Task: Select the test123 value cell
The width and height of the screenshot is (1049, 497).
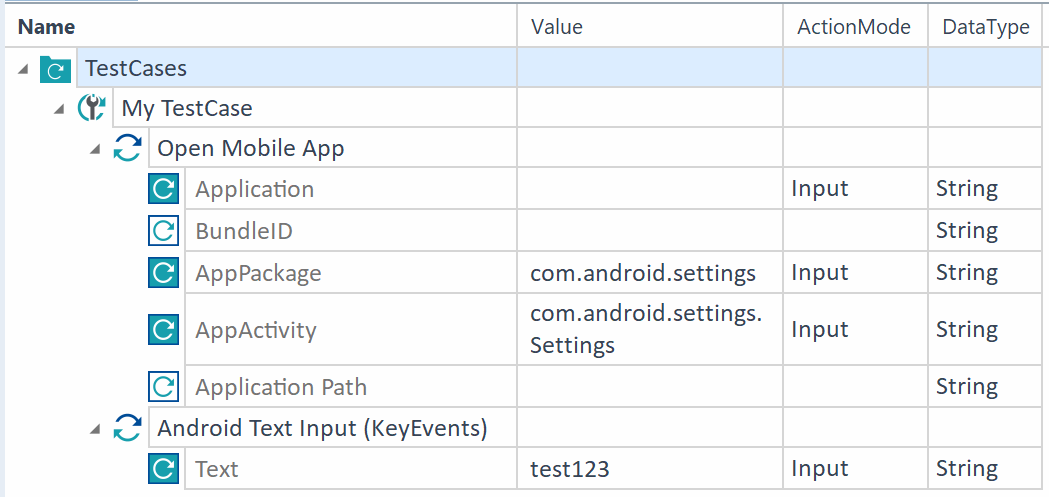Action: (650, 469)
